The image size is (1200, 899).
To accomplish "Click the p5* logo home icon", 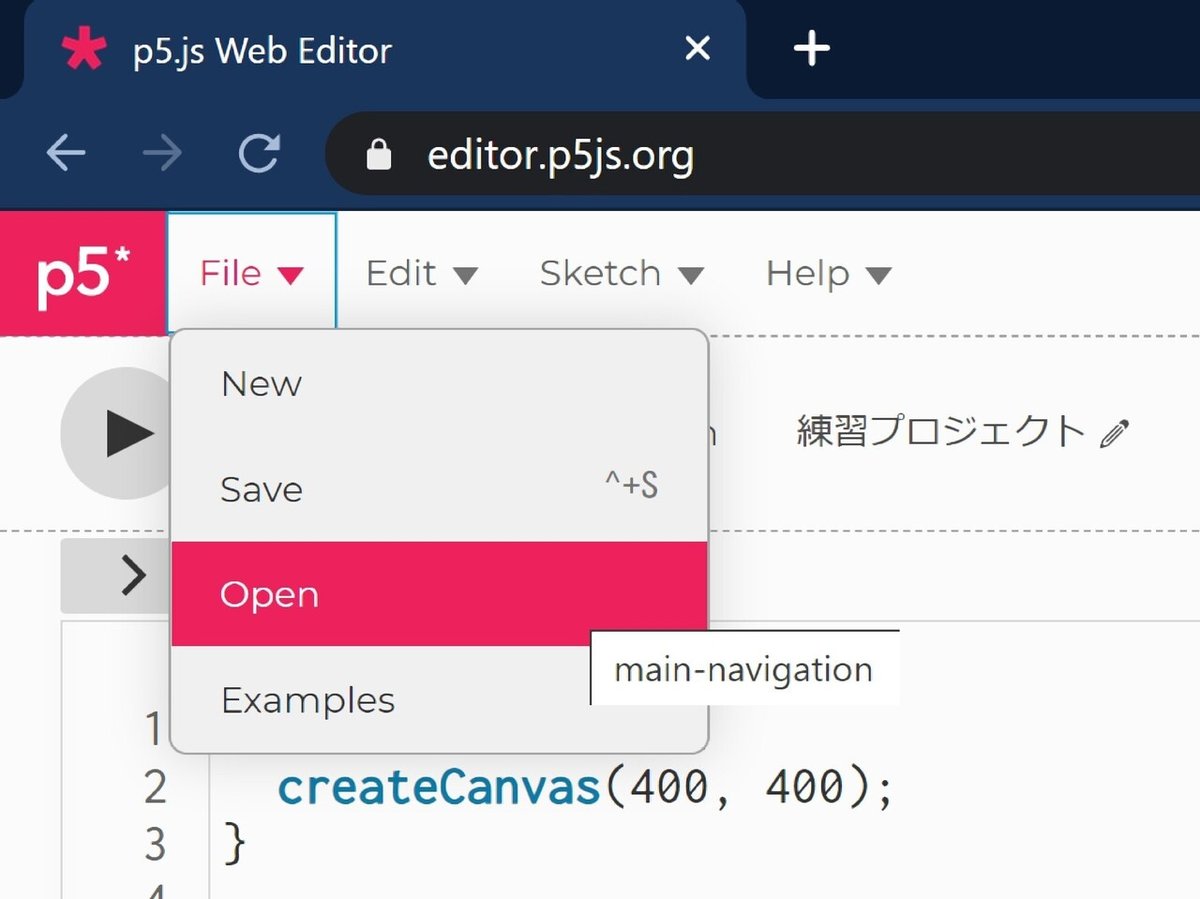I will click(83, 274).
